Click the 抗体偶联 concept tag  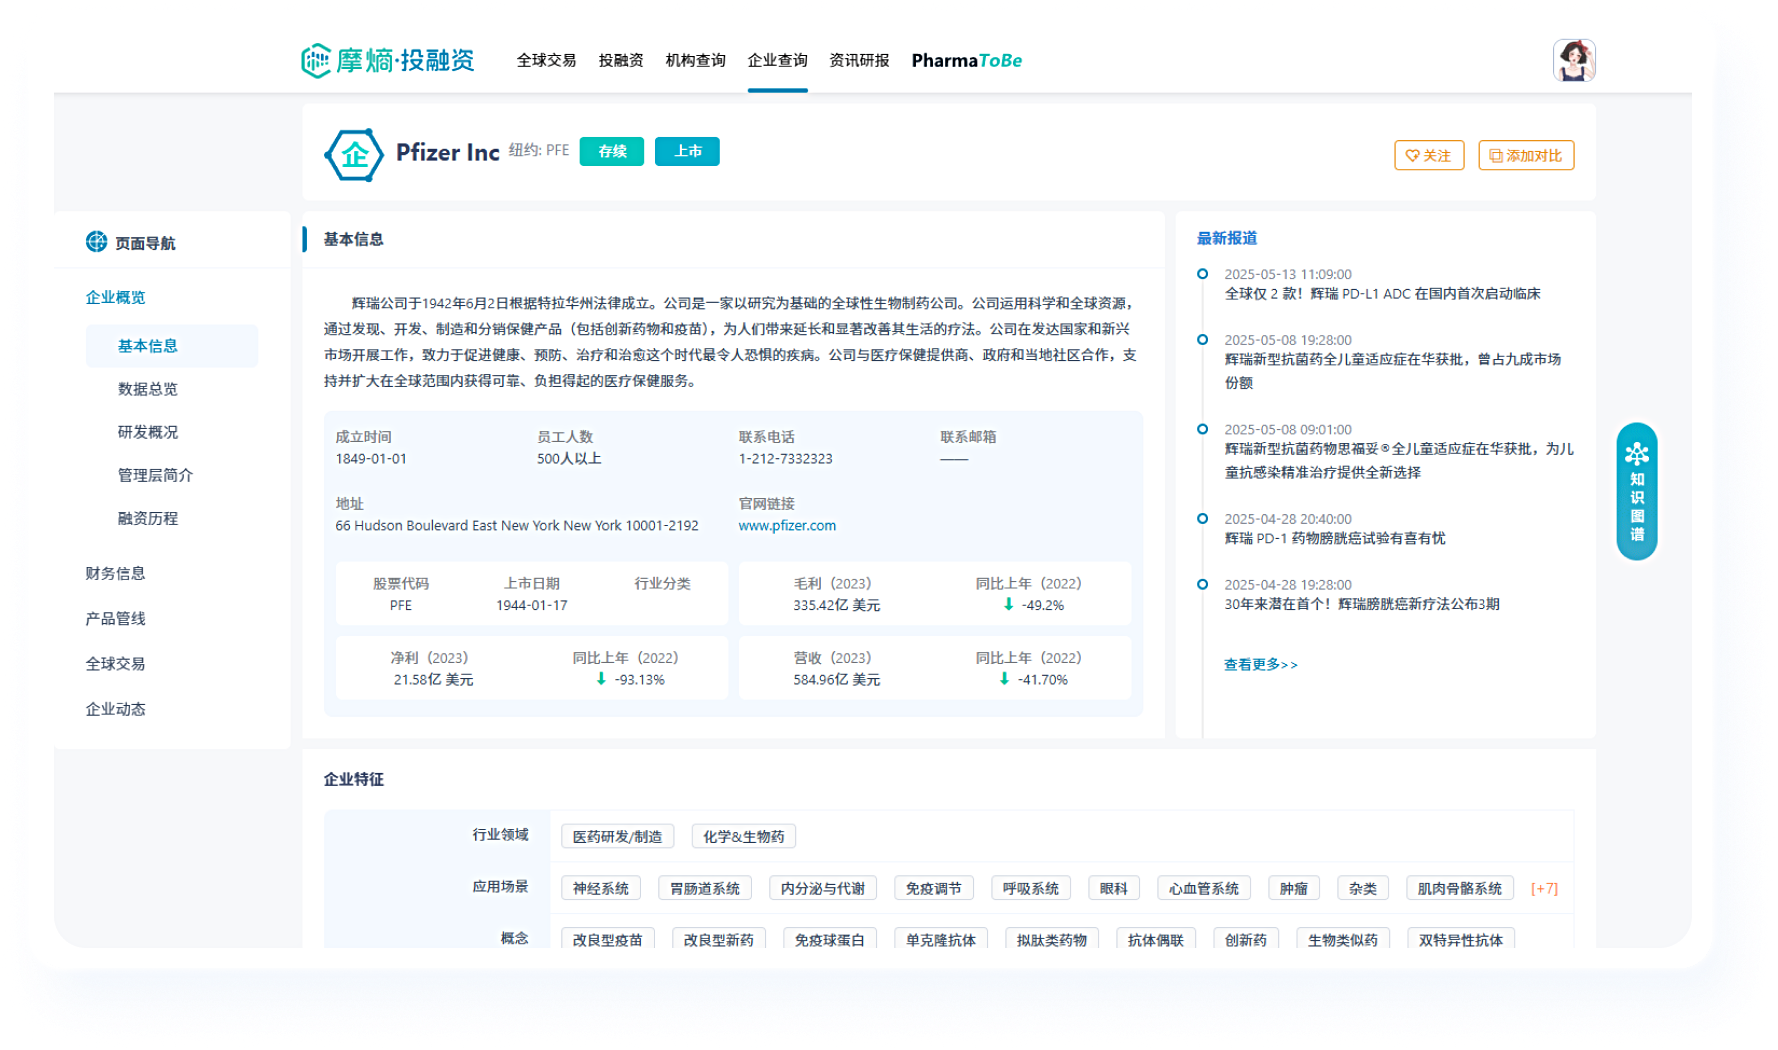coord(1155,939)
